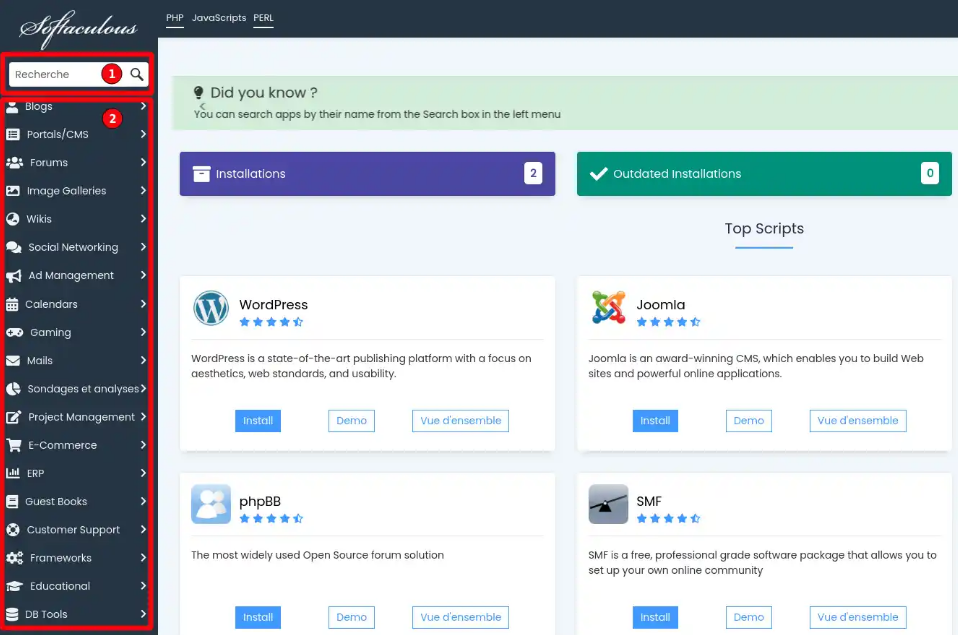Open phpBB Vue d'ensemble link
Viewport: 958px width, 635px height.
(460, 617)
